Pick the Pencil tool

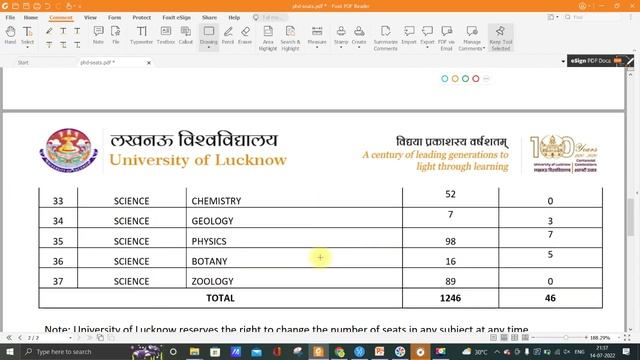[228, 35]
